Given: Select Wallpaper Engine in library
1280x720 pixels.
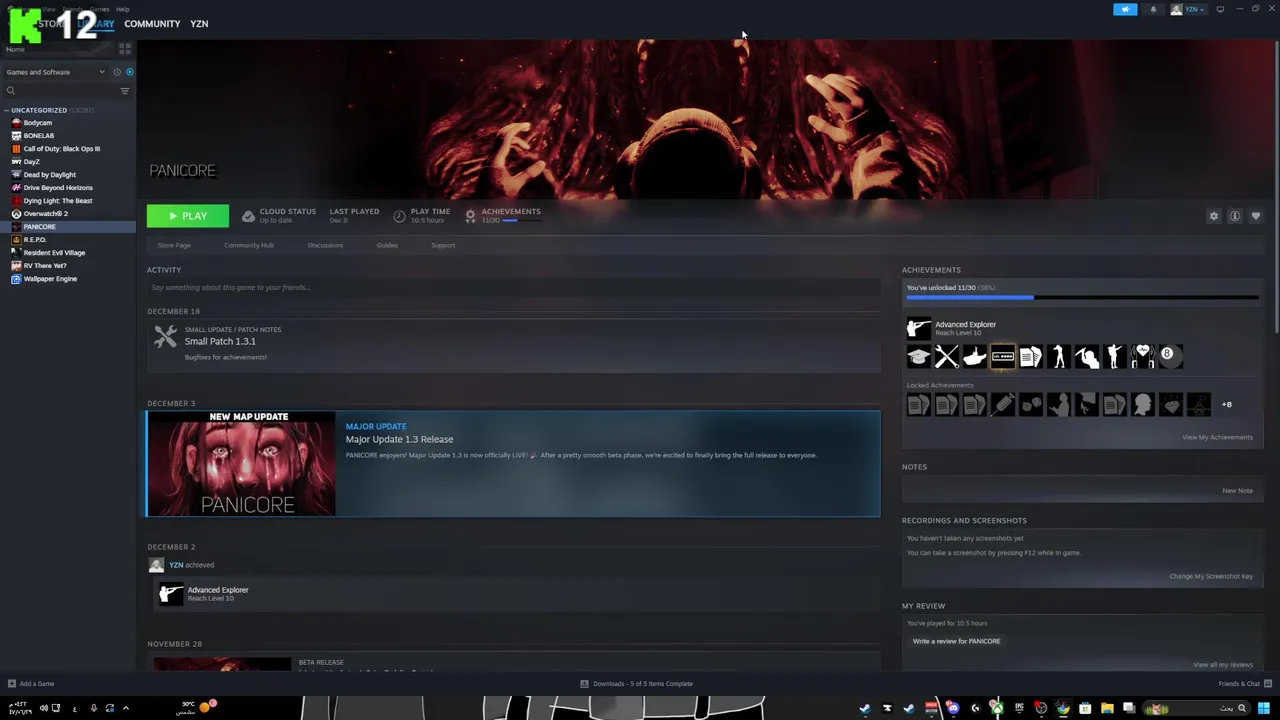Looking at the screenshot, I should click(x=50, y=279).
